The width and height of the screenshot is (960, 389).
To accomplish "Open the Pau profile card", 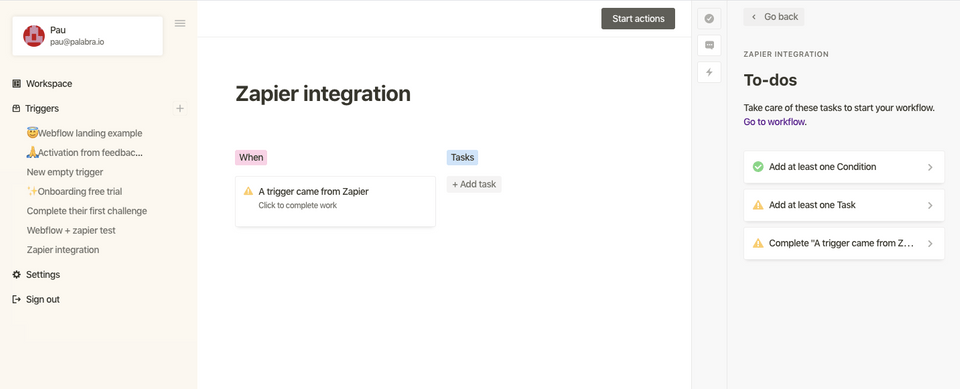I will coord(88,36).
